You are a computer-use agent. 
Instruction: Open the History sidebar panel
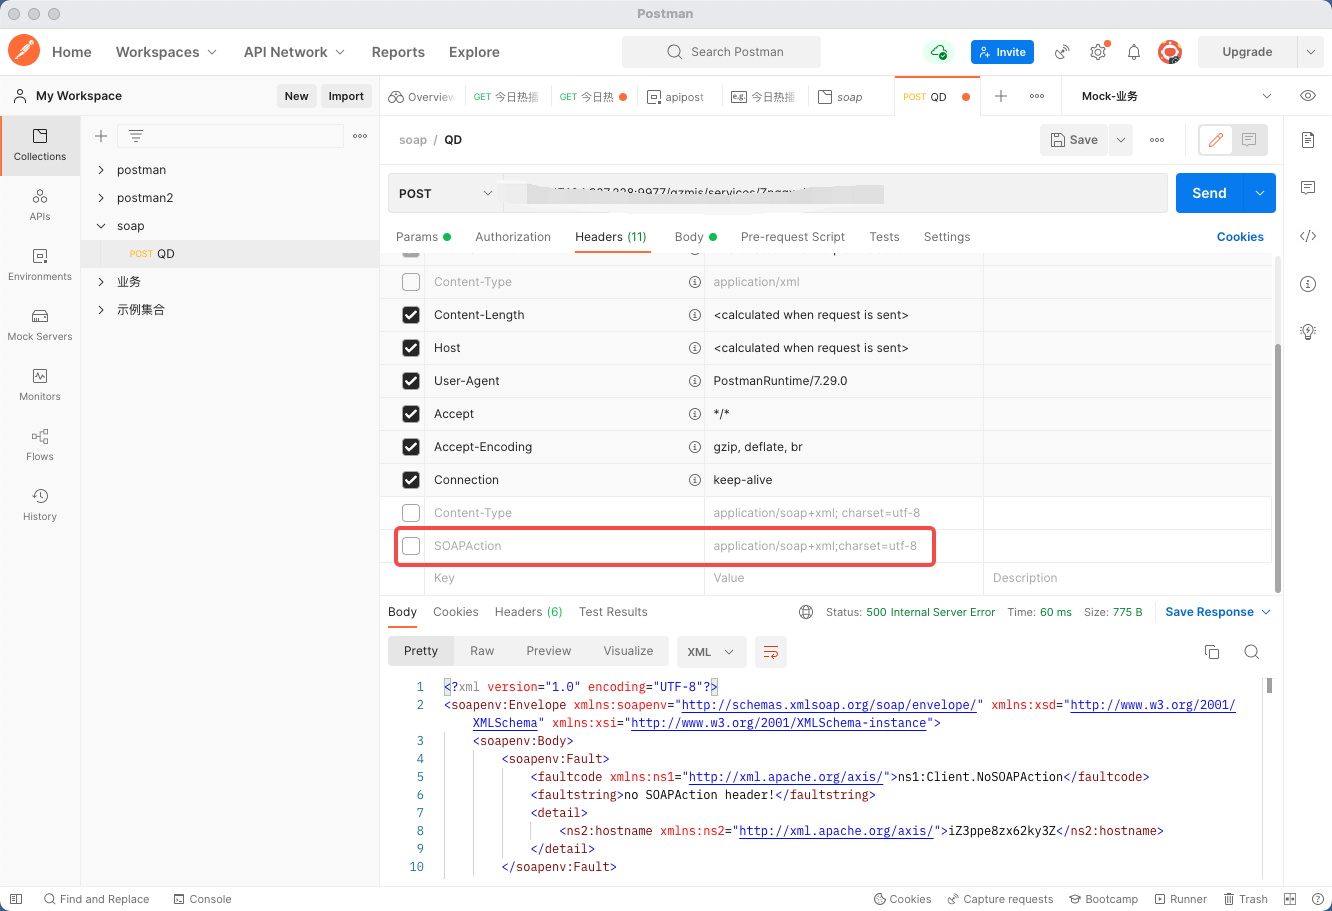click(x=40, y=505)
